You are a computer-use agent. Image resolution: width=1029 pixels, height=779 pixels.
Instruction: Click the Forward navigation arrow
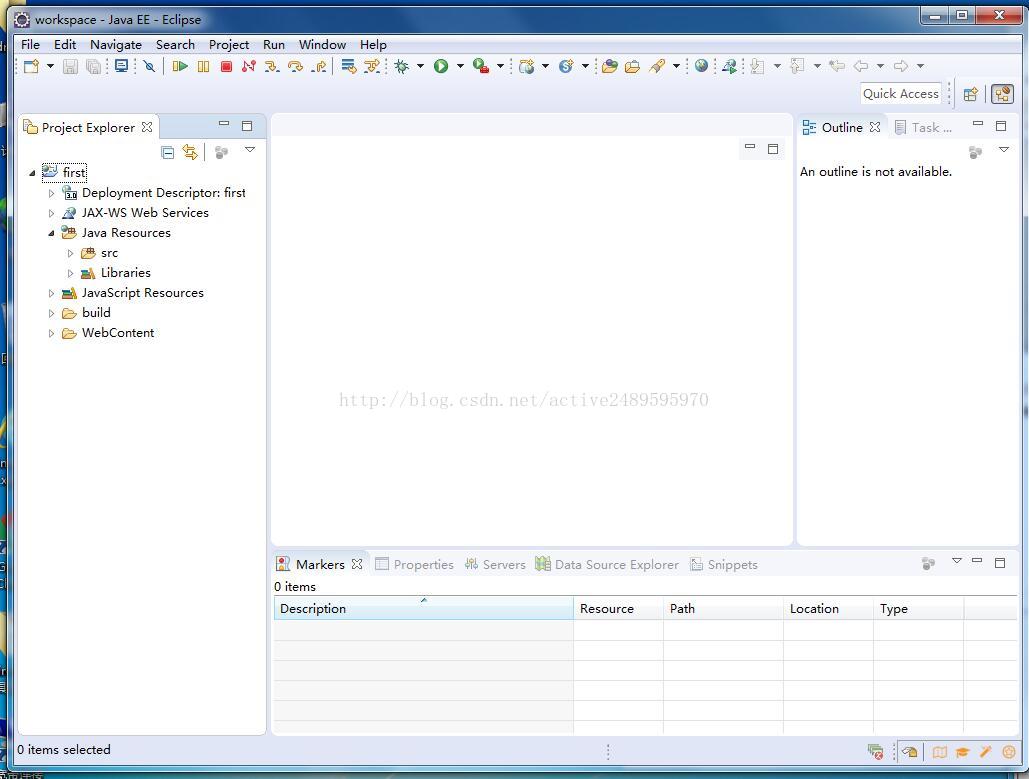pos(901,66)
